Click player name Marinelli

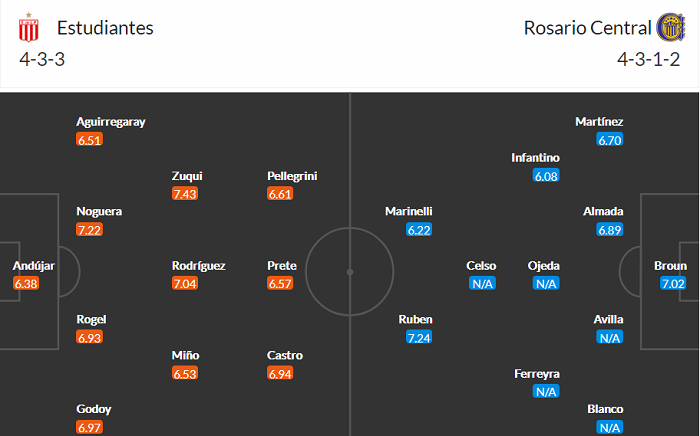(409, 212)
